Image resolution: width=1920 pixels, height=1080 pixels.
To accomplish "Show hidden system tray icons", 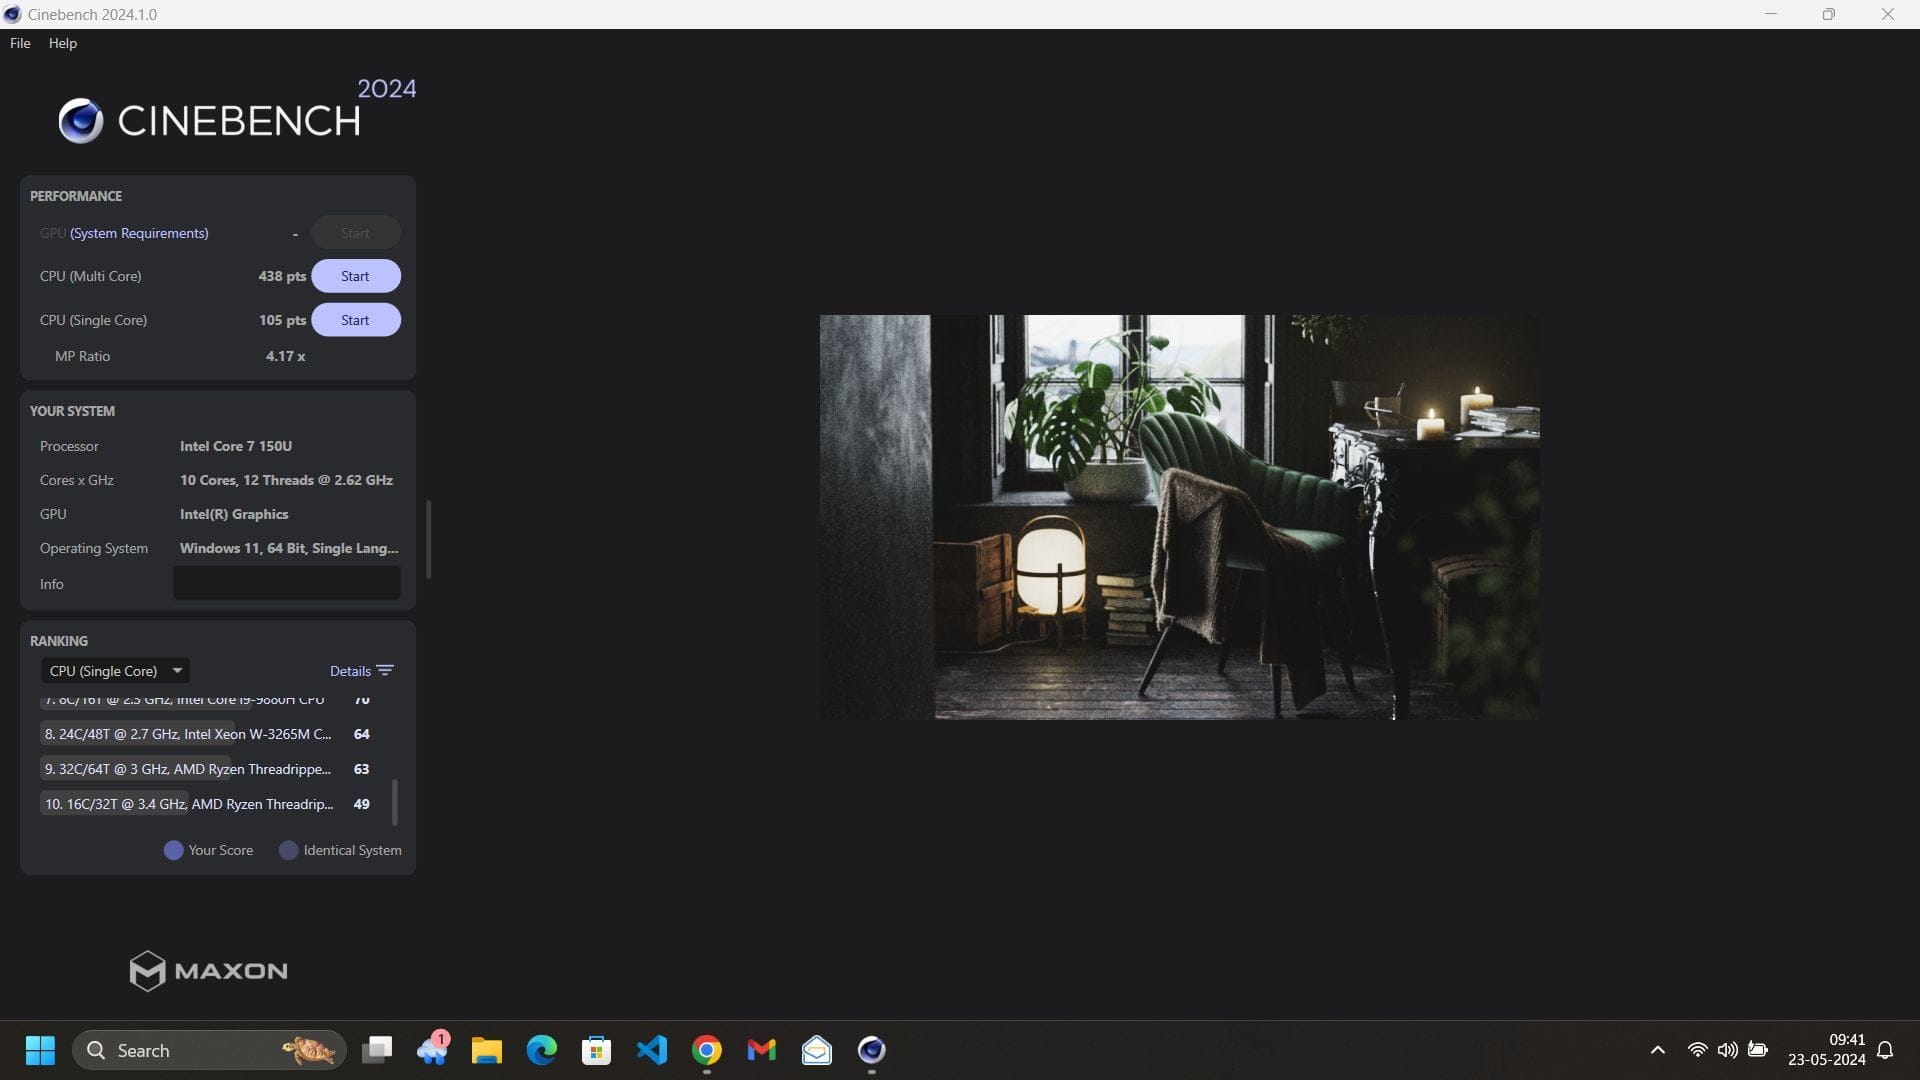I will tap(1658, 1050).
